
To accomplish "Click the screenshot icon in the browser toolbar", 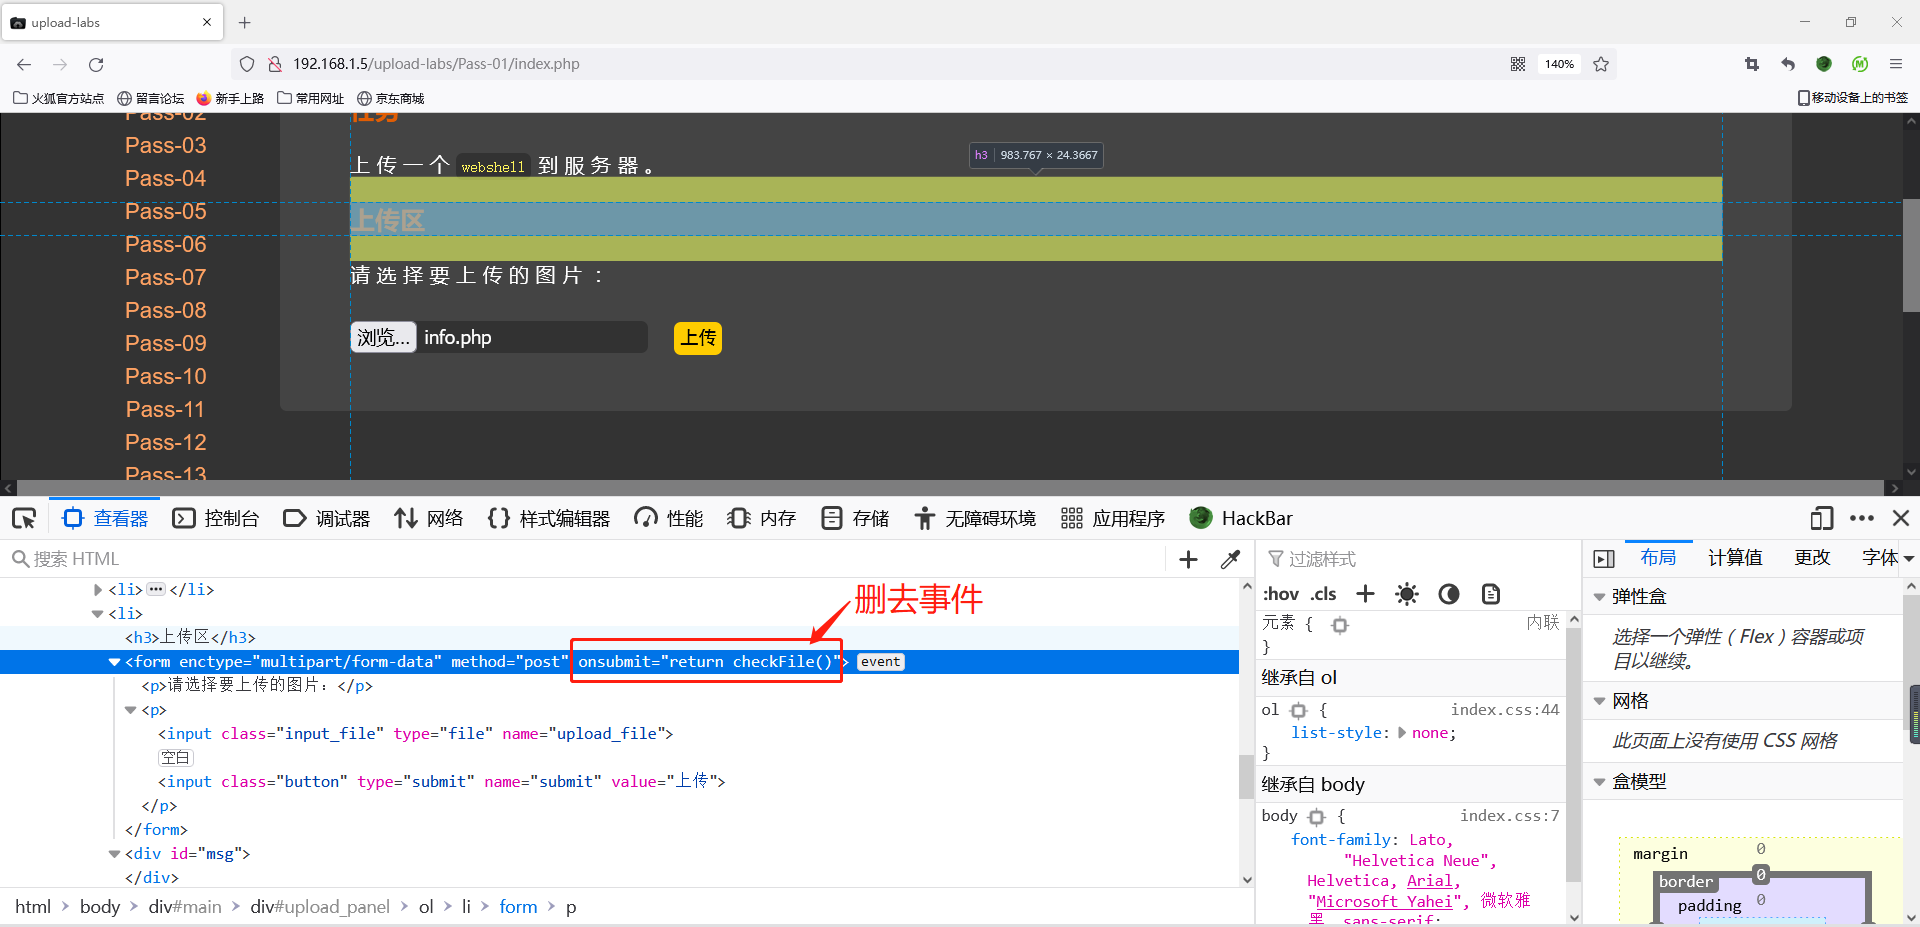I will tap(1751, 63).
